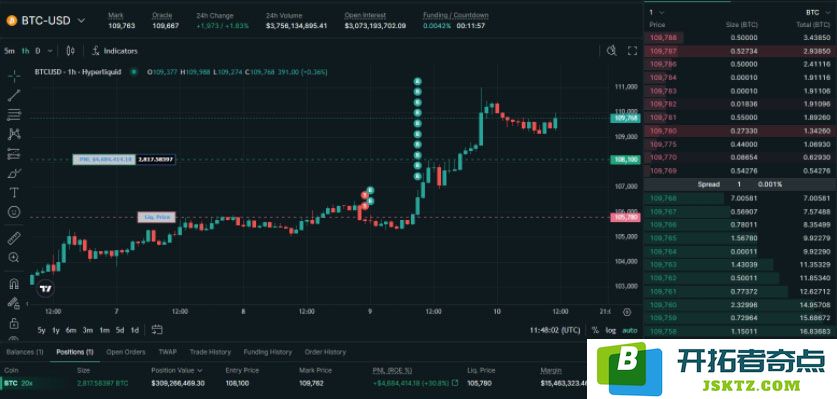Switch to the TWAP tab
The height and width of the screenshot is (399, 837).
[x=168, y=352]
